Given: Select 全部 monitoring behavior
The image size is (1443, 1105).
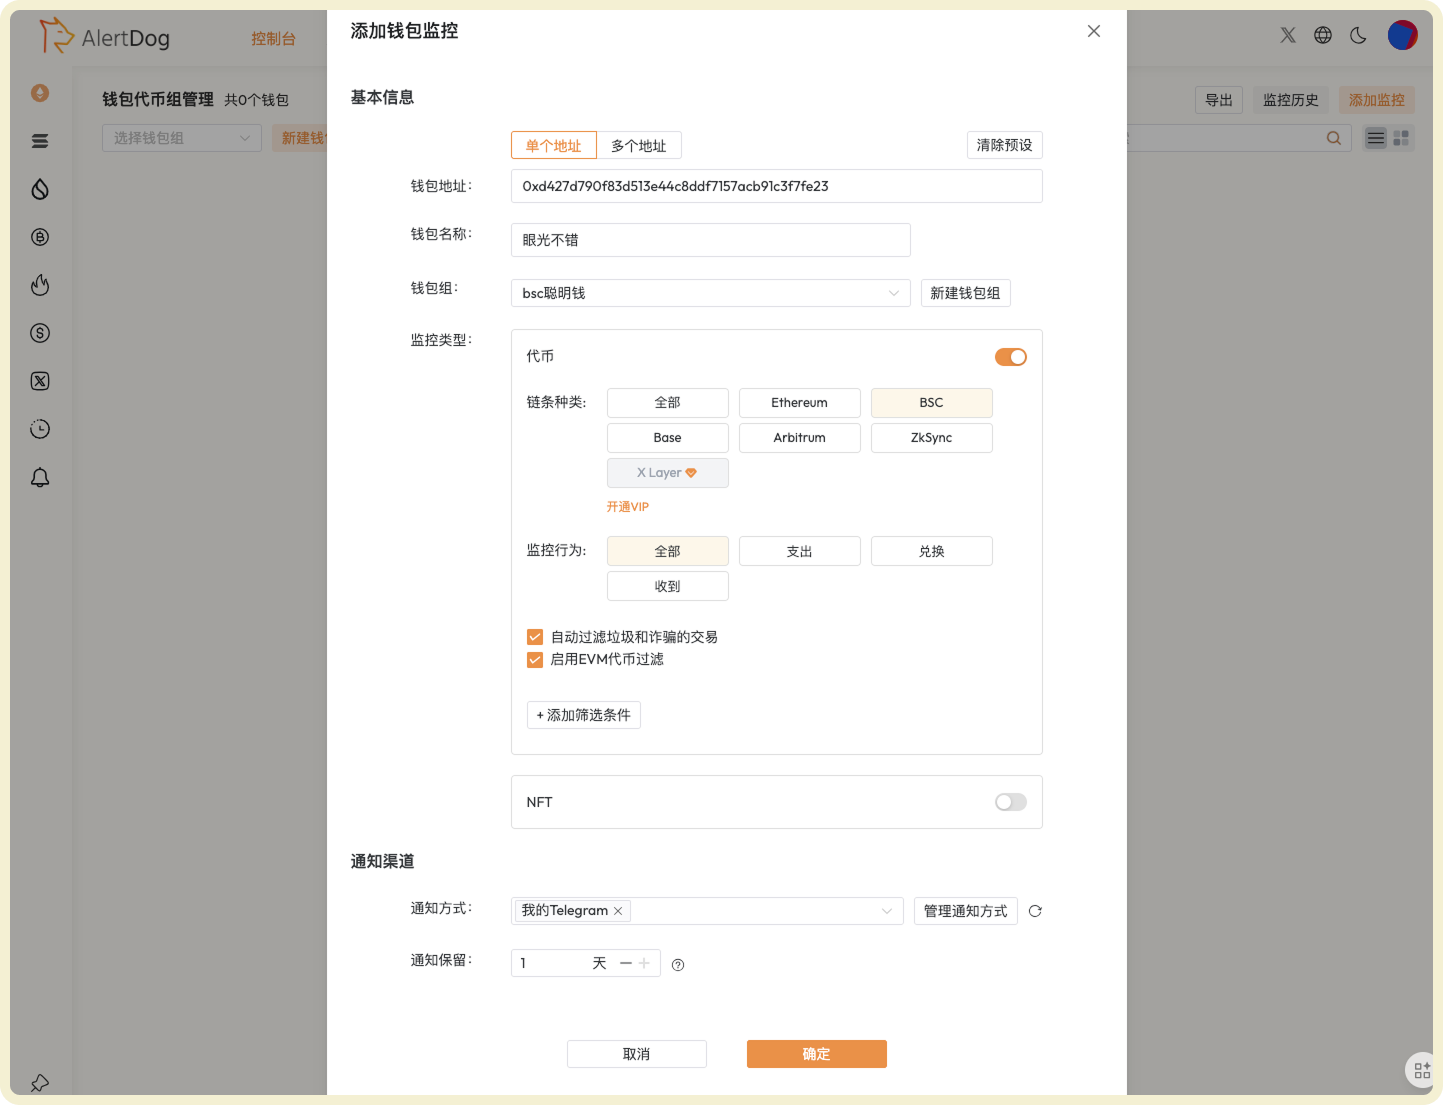Looking at the screenshot, I should pos(668,551).
